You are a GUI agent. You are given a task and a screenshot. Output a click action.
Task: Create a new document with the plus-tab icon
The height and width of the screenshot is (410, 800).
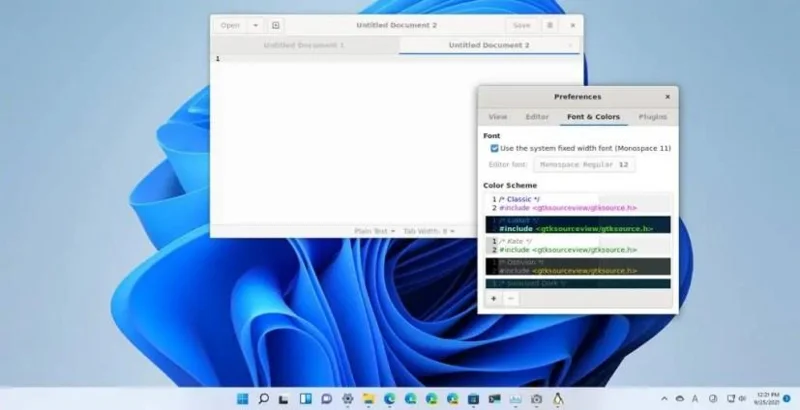click(x=276, y=25)
